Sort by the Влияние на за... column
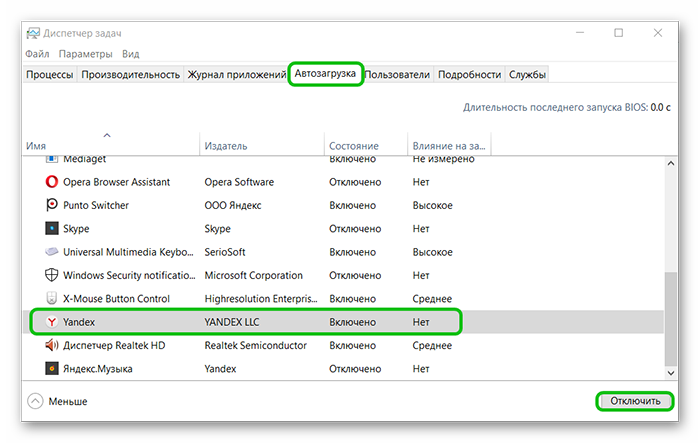 coord(449,144)
